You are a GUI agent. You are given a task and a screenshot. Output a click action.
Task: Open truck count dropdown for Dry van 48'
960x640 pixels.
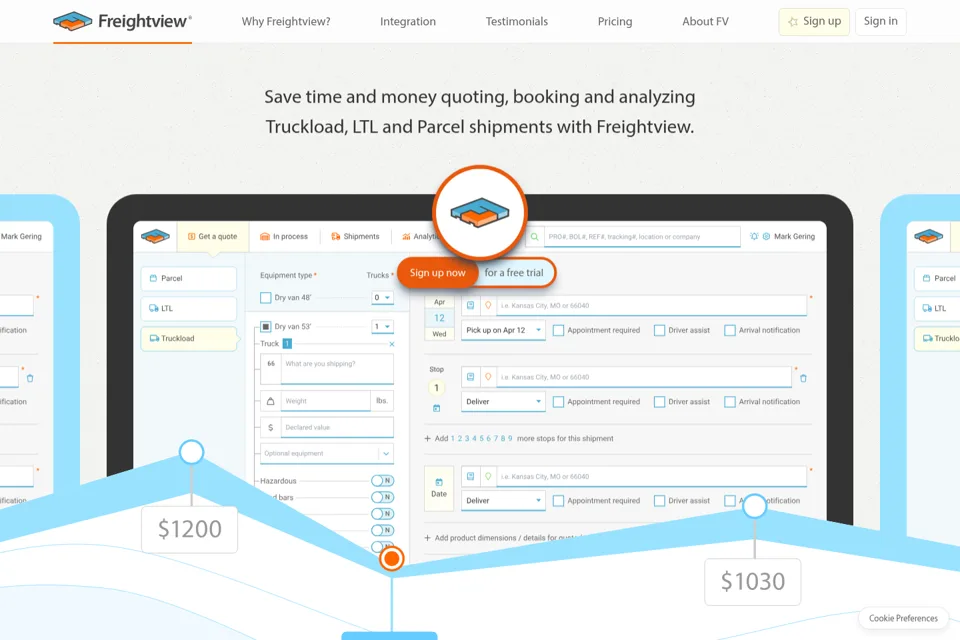[383, 298]
